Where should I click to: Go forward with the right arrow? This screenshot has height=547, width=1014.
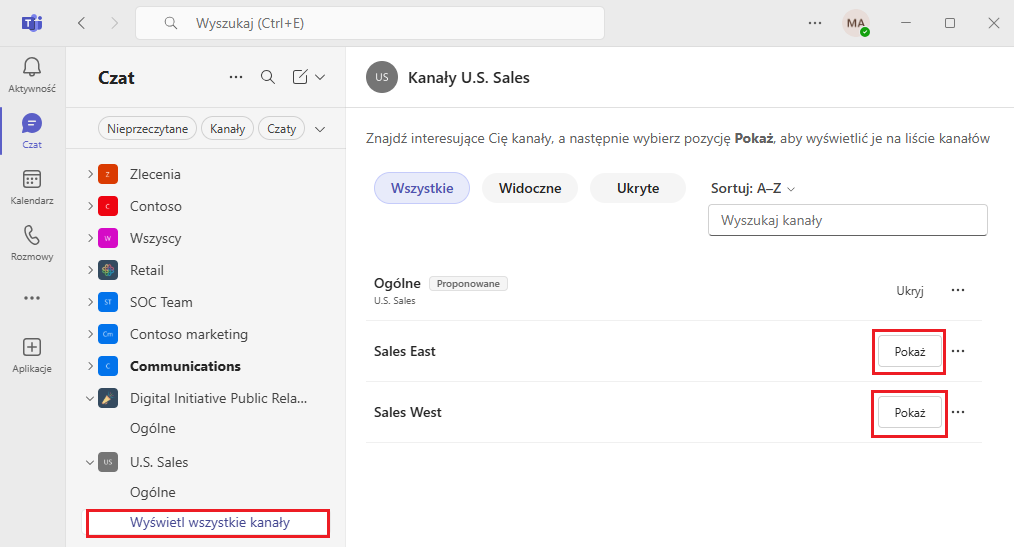pos(114,23)
